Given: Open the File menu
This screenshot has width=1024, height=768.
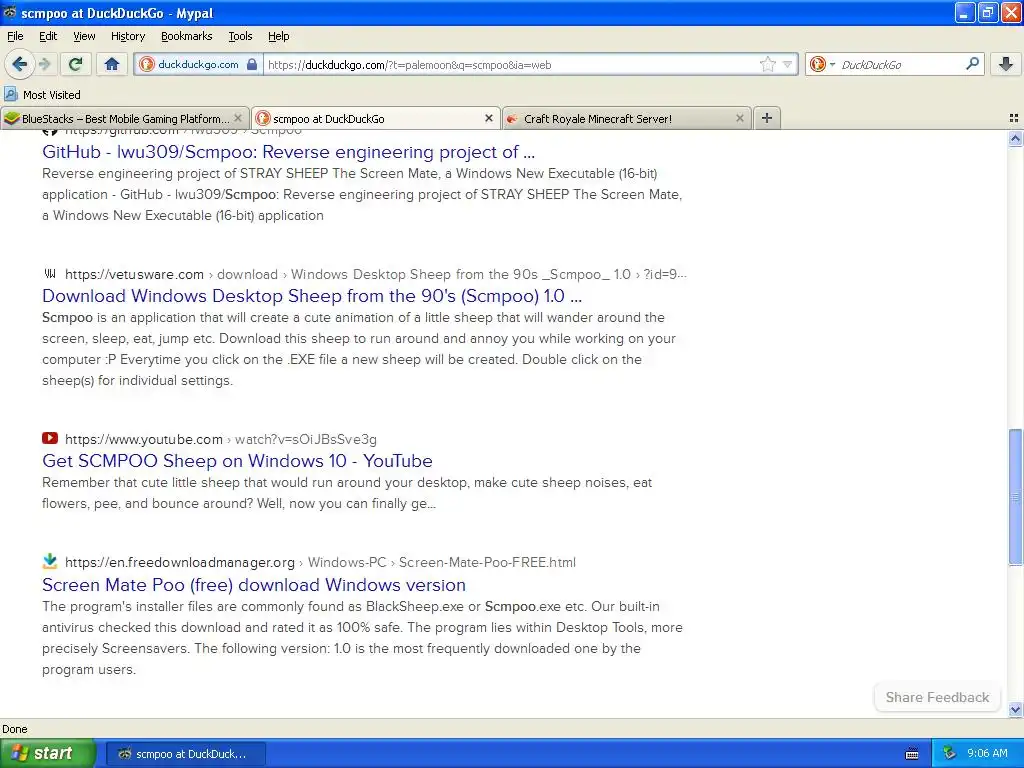Looking at the screenshot, I should [x=15, y=36].
